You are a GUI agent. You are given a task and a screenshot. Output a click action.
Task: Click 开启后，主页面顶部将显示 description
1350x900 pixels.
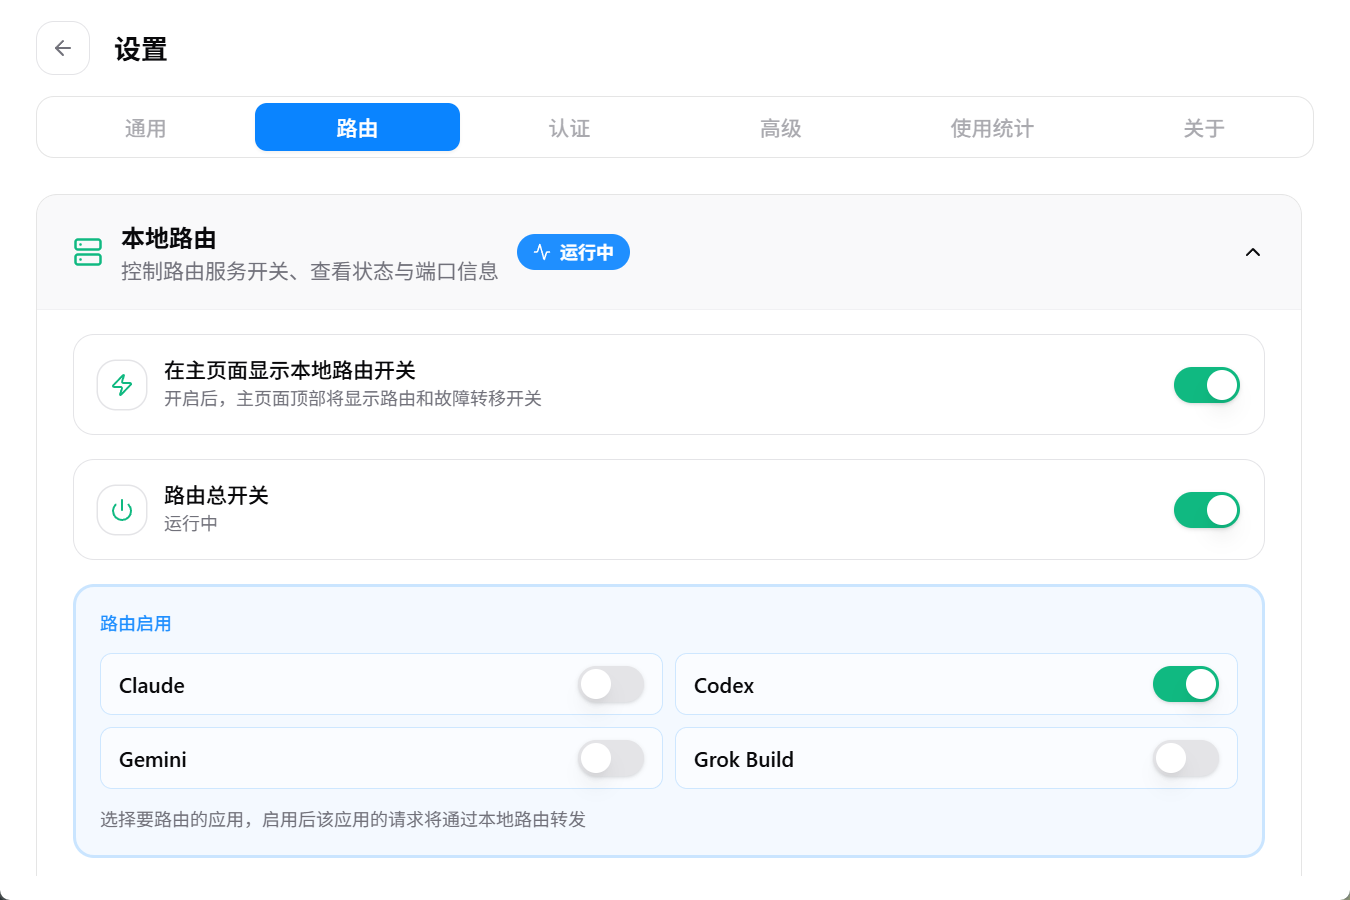pyautogui.click(x=353, y=399)
